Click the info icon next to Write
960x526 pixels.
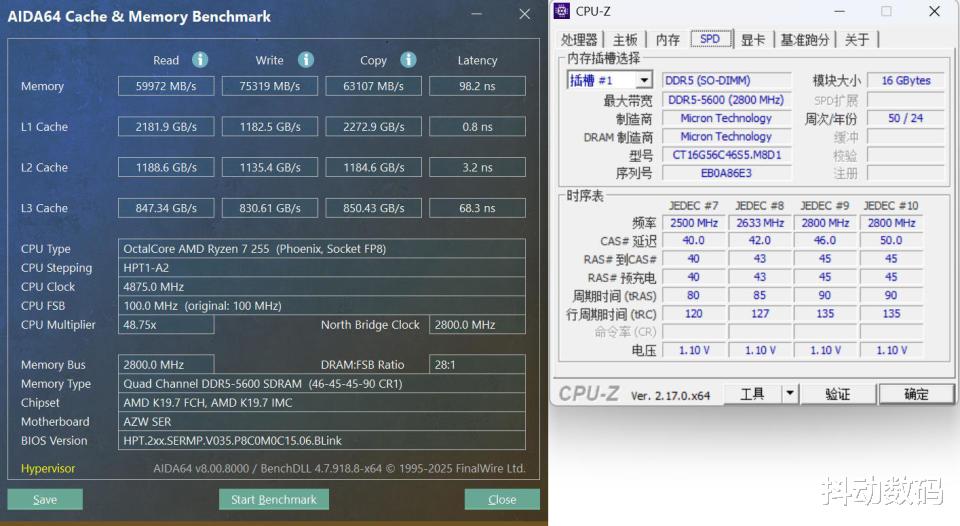pos(306,59)
